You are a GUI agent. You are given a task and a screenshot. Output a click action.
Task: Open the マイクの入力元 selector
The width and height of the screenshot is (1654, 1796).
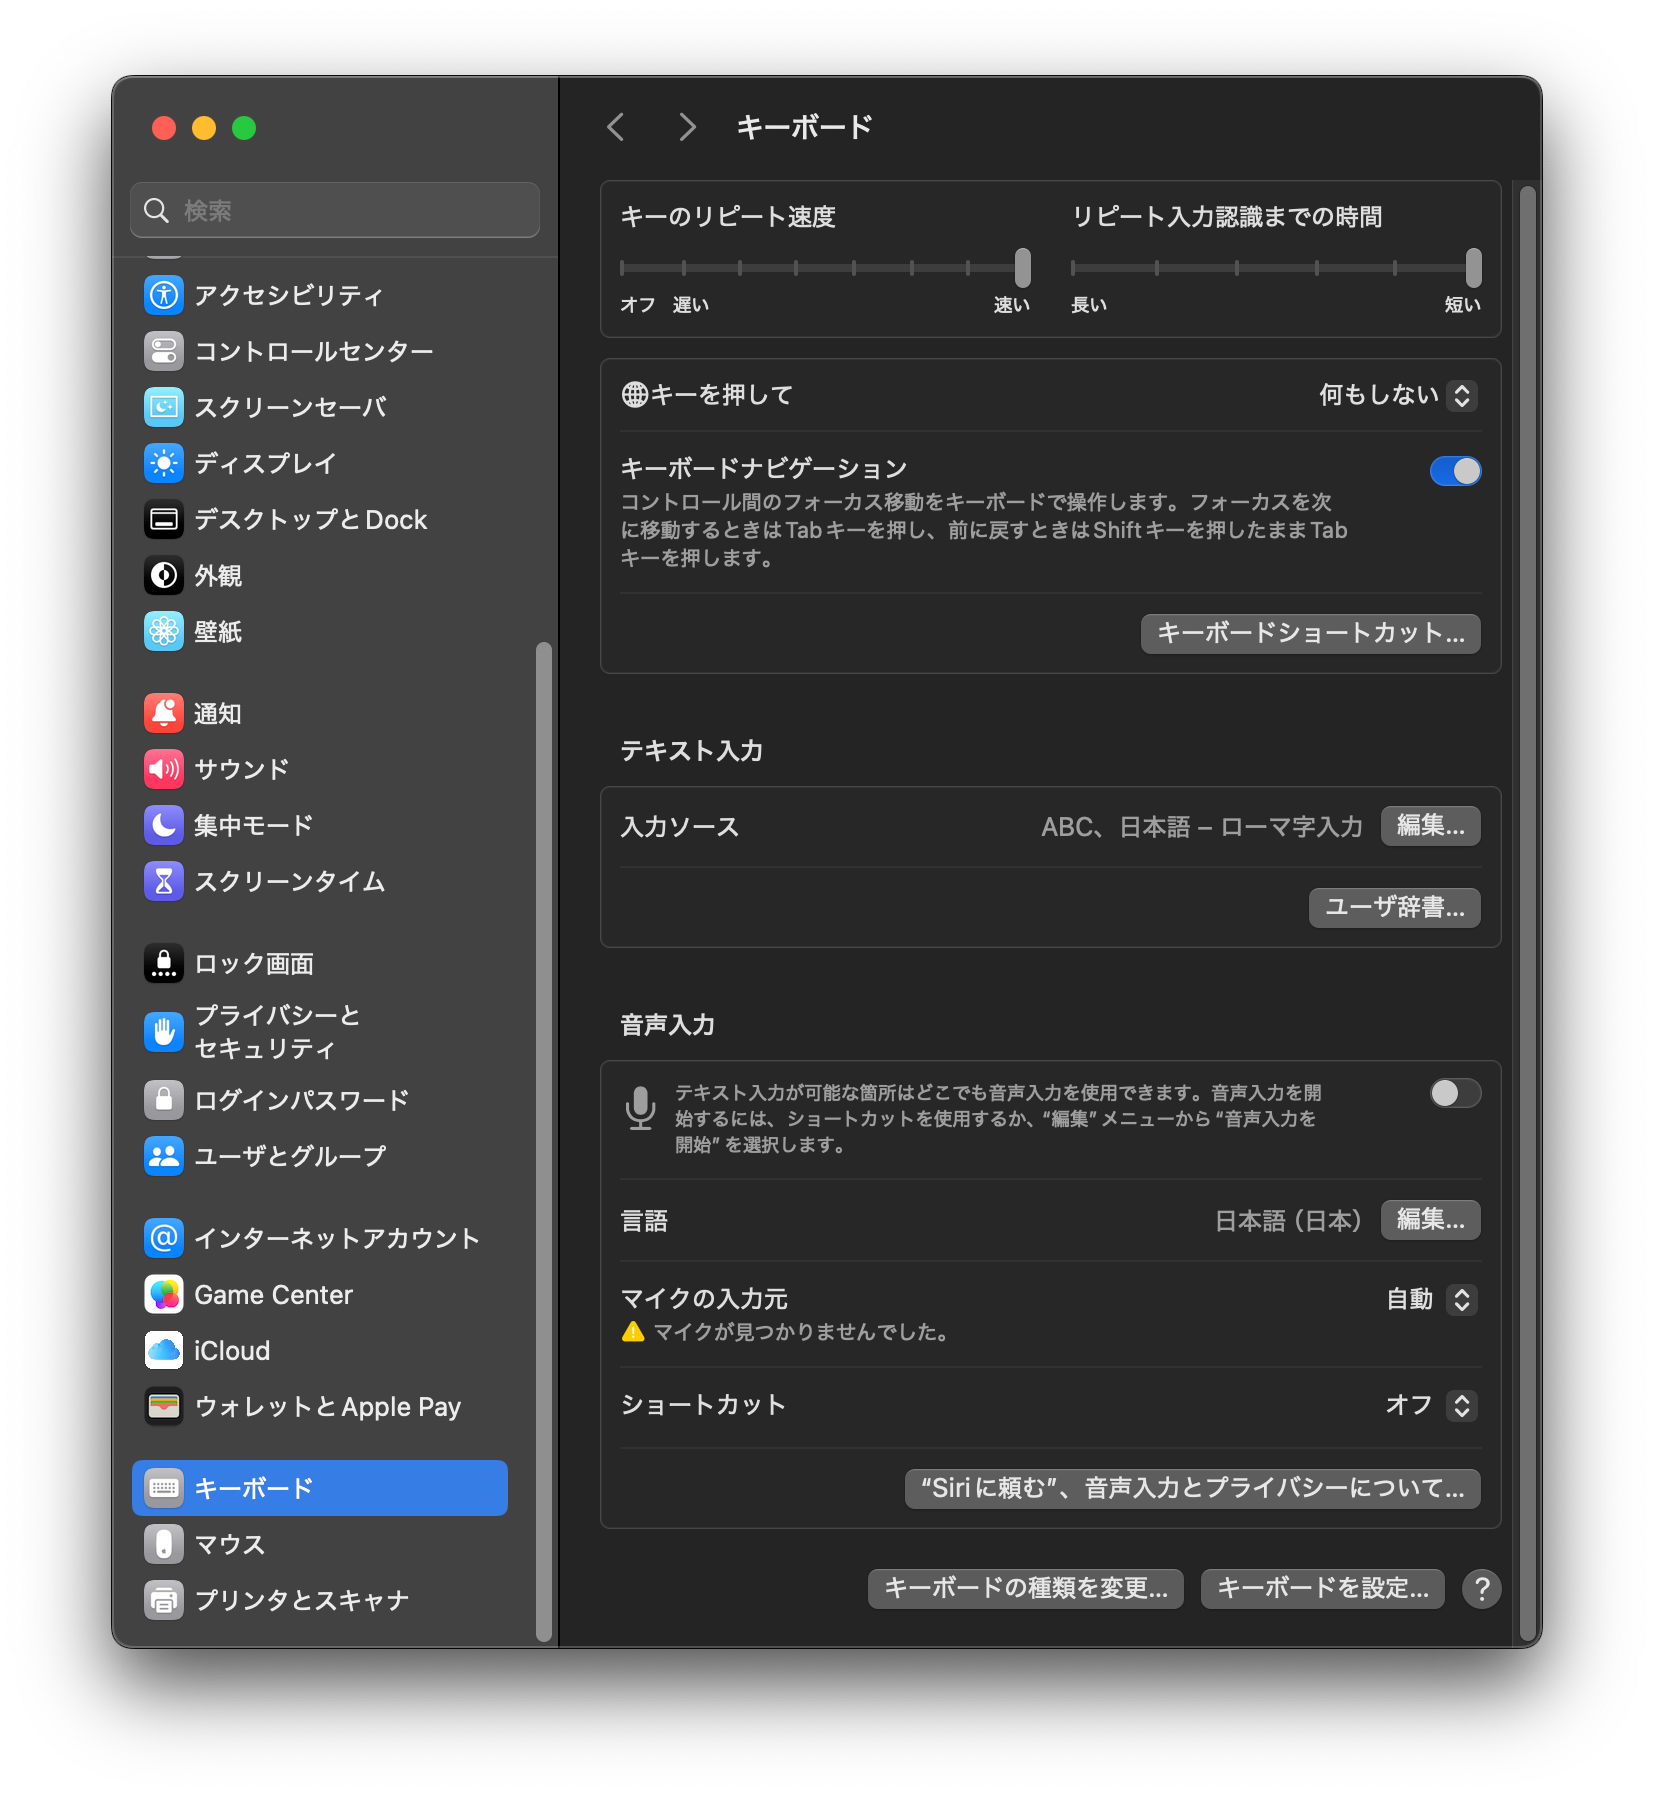point(1428,1299)
